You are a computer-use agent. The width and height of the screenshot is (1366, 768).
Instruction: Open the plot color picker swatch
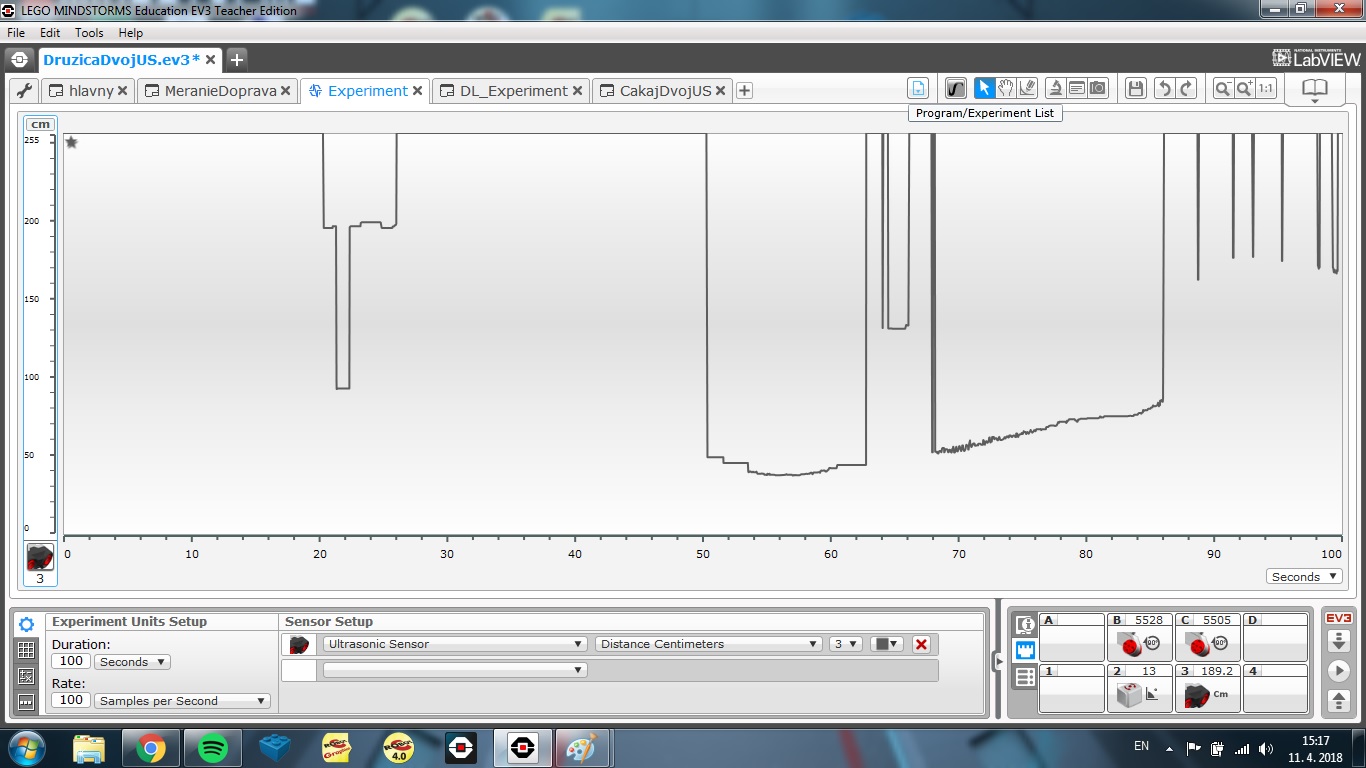point(887,644)
